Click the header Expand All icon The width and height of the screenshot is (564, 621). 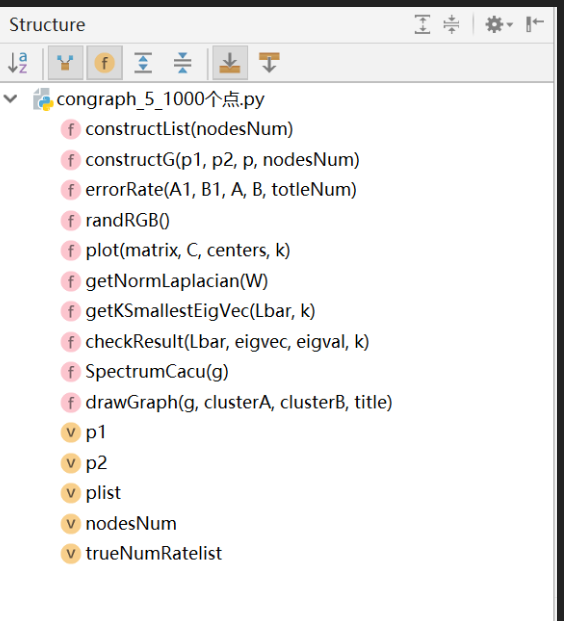tap(422, 25)
